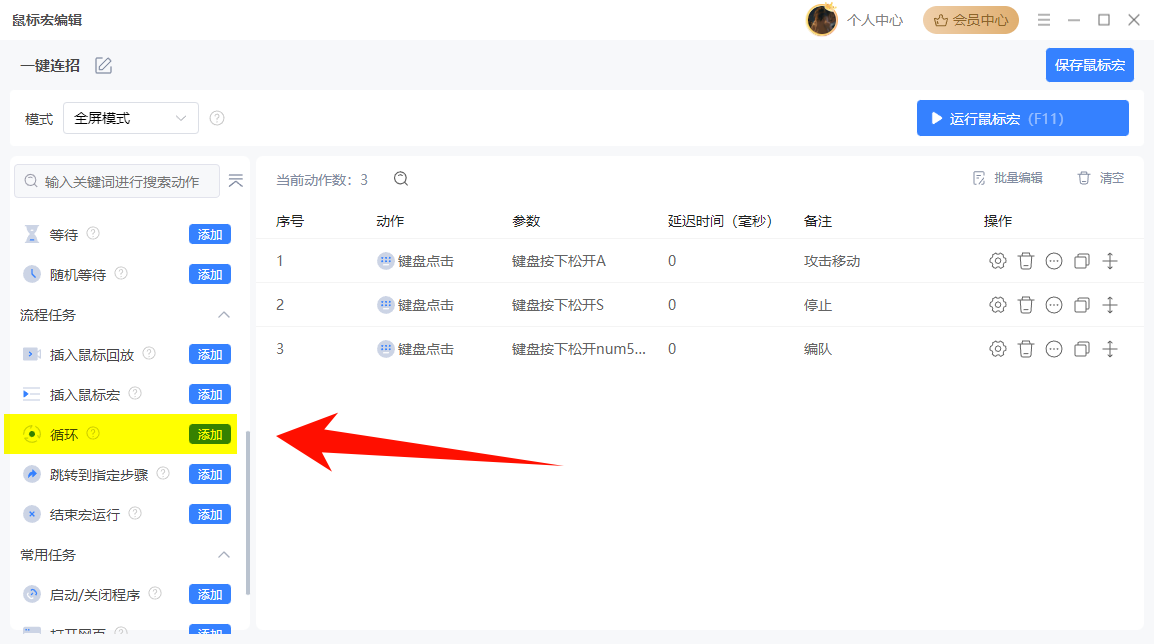This screenshot has height=644, width=1154.
Task: Click the magnifier beside 当前动作数
Action: pyautogui.click(x=400, y=178)
